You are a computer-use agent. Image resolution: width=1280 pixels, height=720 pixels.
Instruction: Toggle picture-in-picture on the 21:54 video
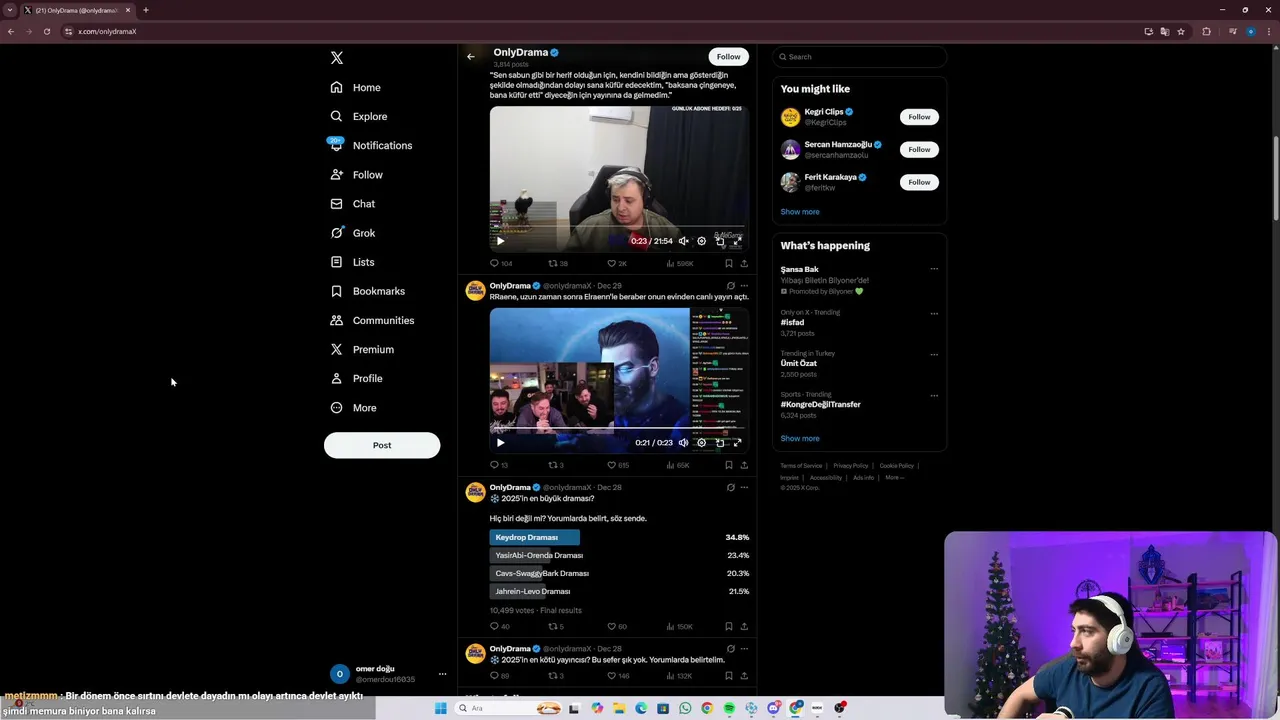pos(719,241)
